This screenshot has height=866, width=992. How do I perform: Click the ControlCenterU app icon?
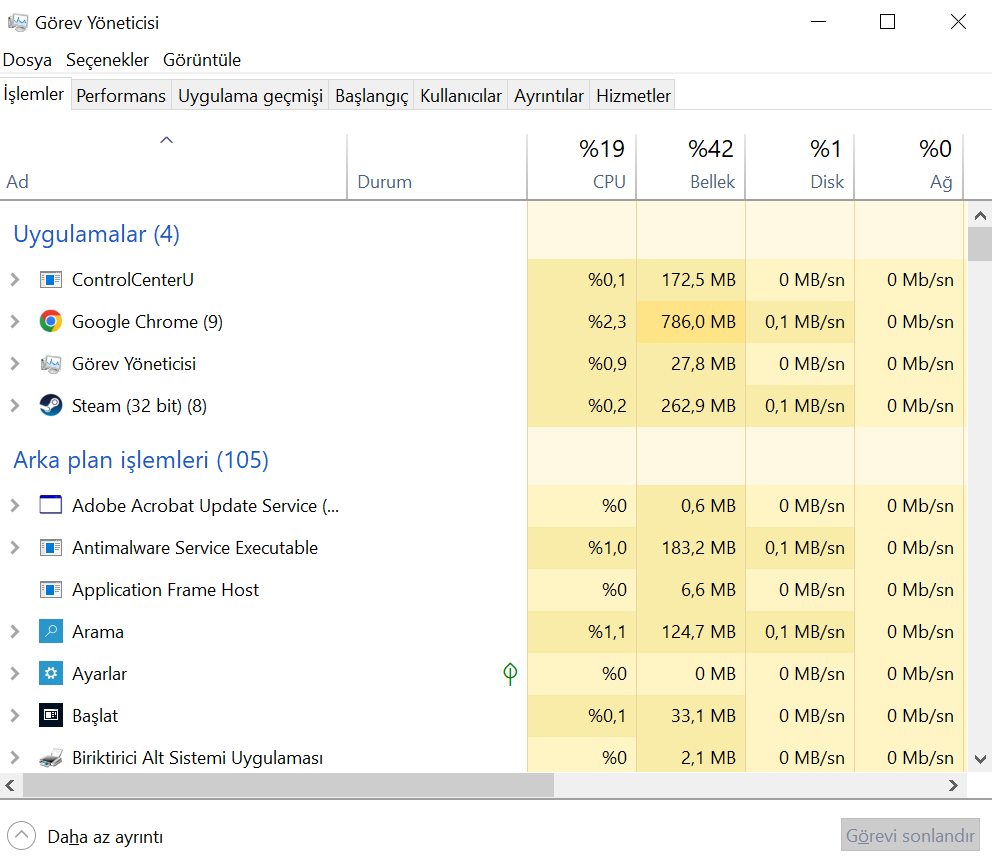pos(50,280)
